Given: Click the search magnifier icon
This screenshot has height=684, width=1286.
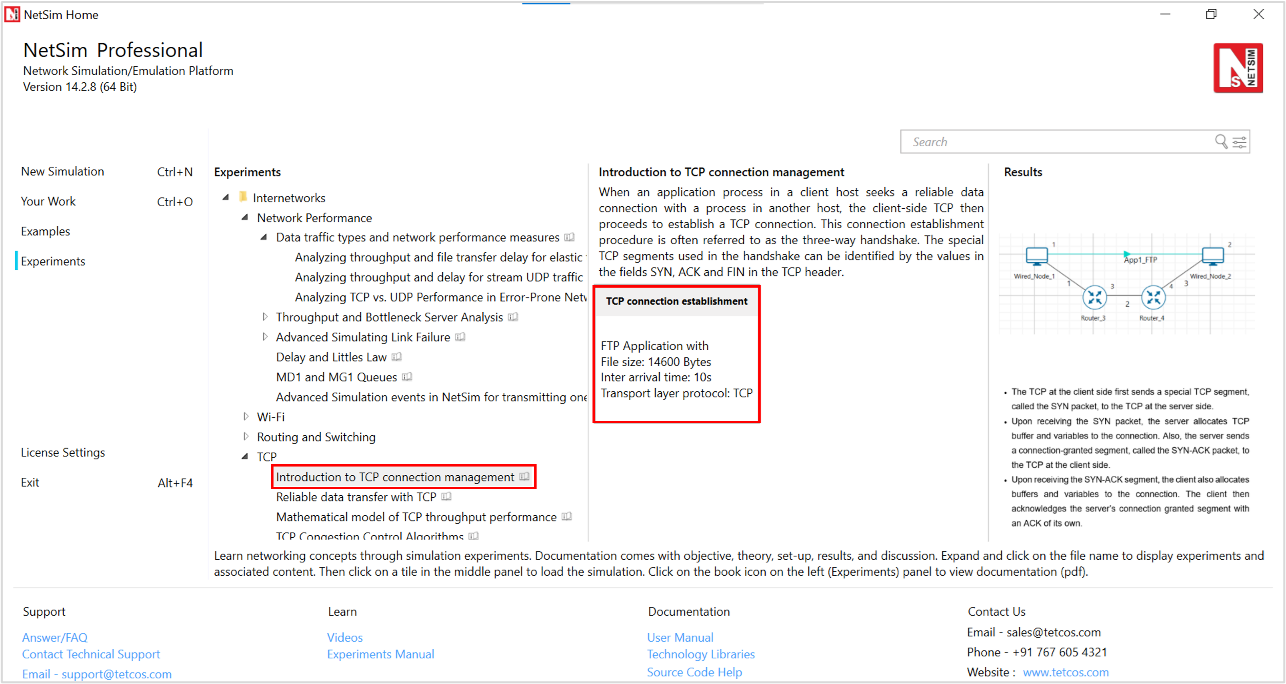Looking at the screenshot, I should click(x=1221, y=142).
